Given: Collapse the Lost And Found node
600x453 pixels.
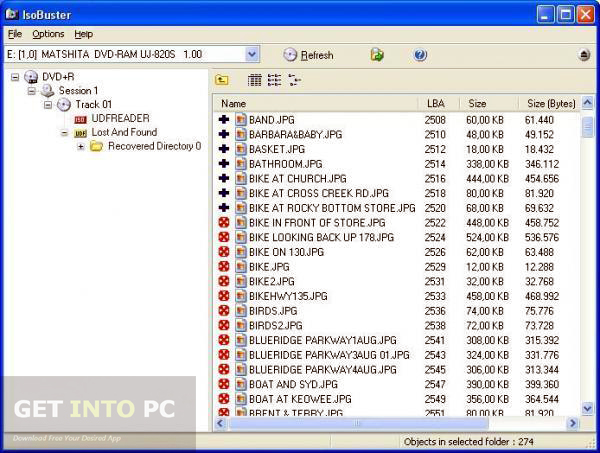Looking at the screenshot, I should click(64, 133).
